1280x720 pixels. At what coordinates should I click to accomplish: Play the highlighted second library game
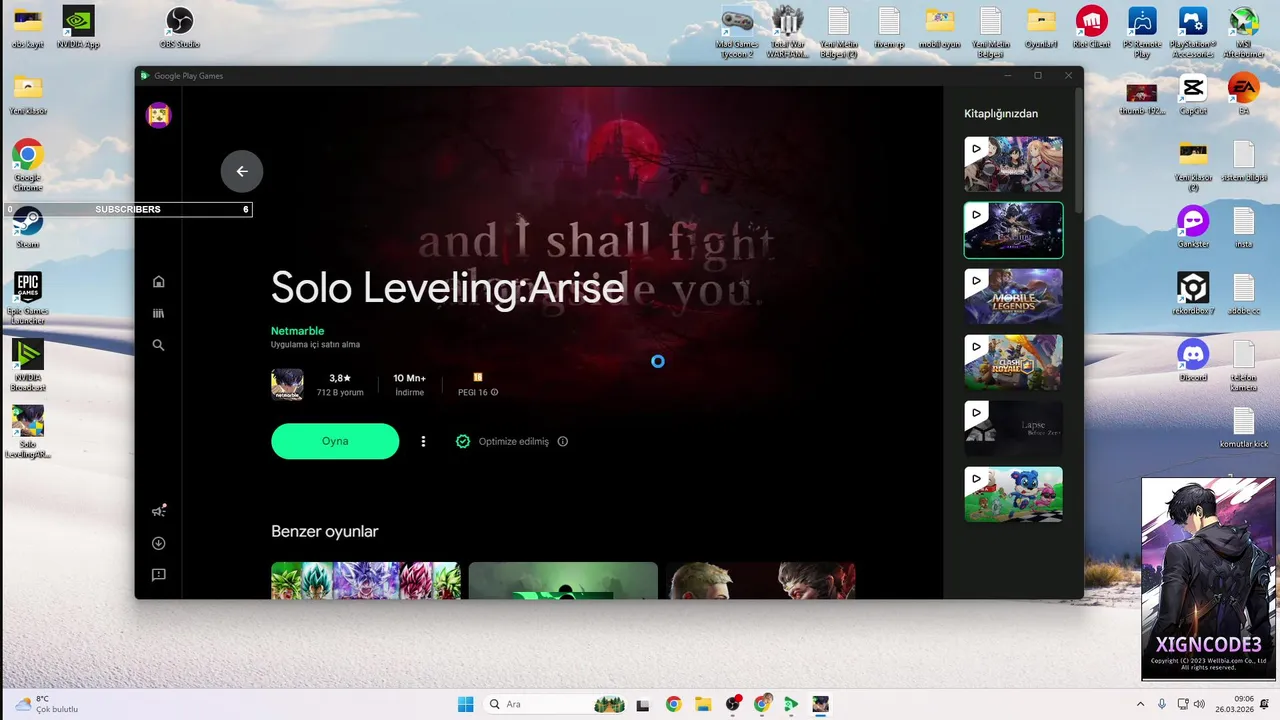pyautogui.click(x=1013, y=230)
